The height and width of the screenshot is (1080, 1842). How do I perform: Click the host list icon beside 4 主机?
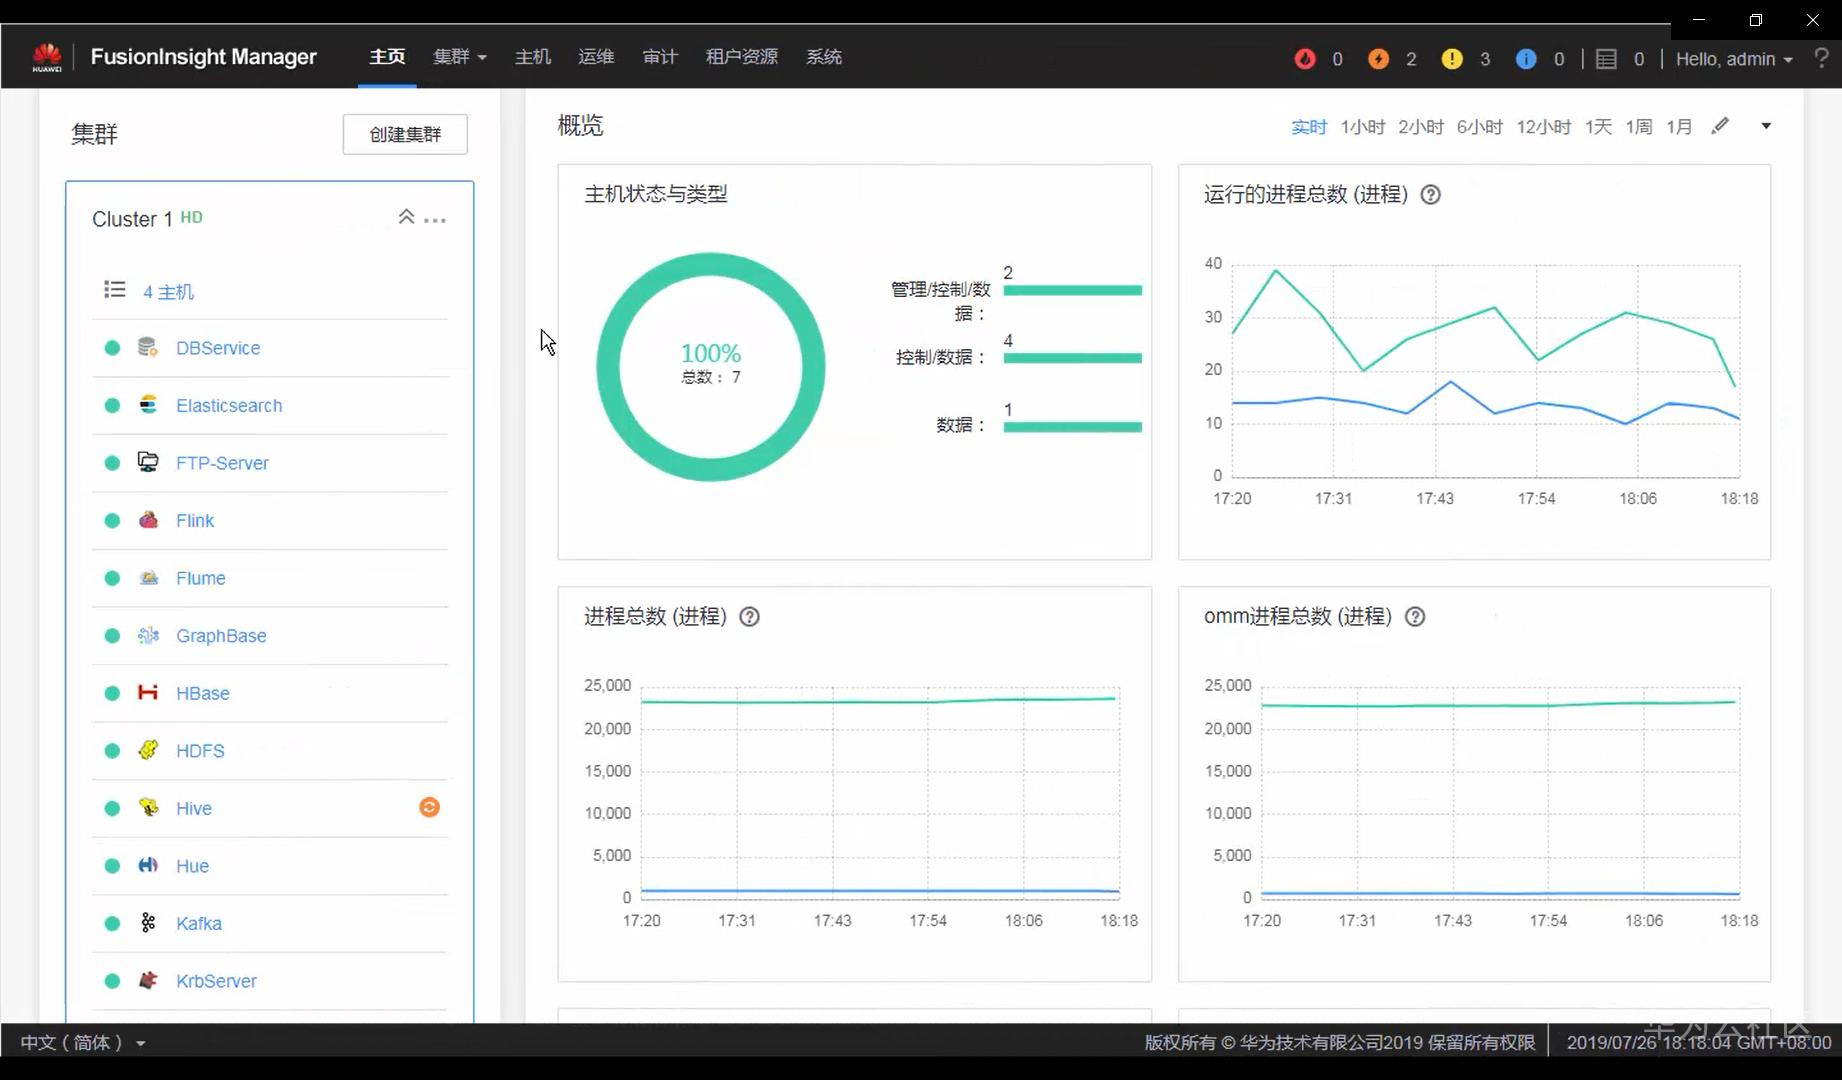115,290
